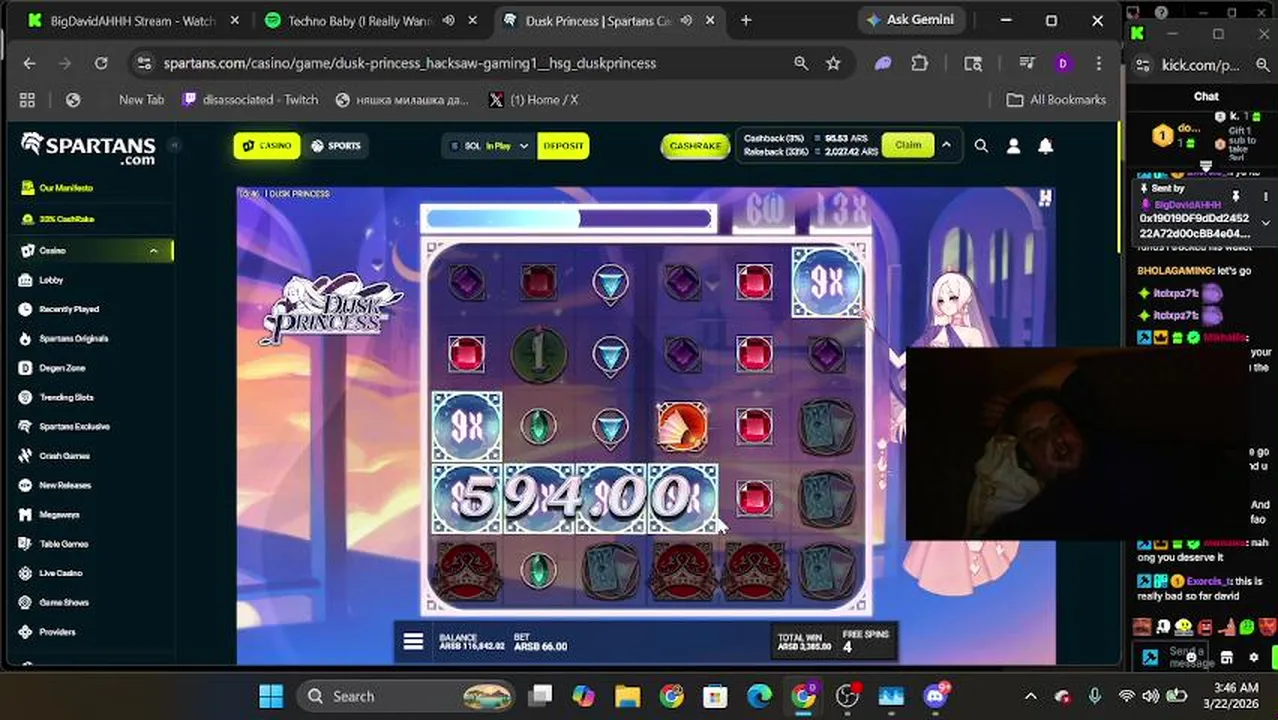This screenshot has height=720, width=1278.
Task: Open Chrome tab search screen icon
Action: point(973,63)
